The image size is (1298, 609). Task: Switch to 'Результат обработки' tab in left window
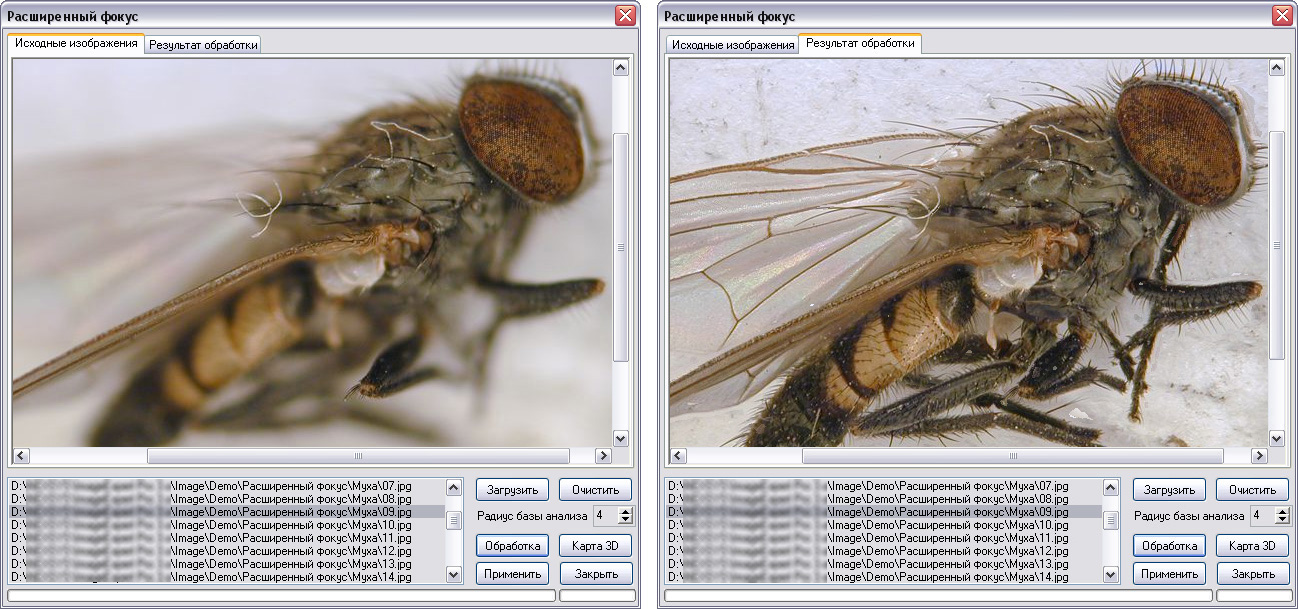tap(203, 45)
